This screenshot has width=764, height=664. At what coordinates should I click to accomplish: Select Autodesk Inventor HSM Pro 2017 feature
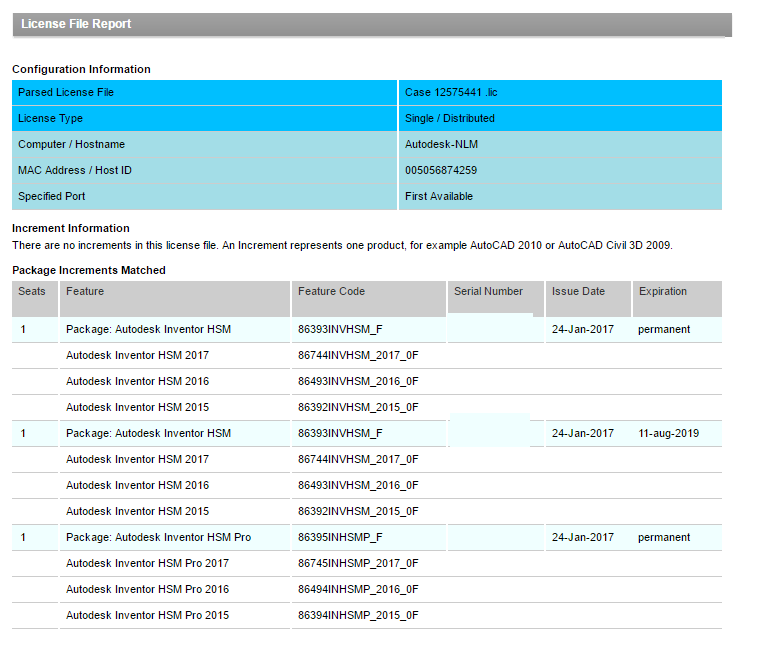[147, 563]
